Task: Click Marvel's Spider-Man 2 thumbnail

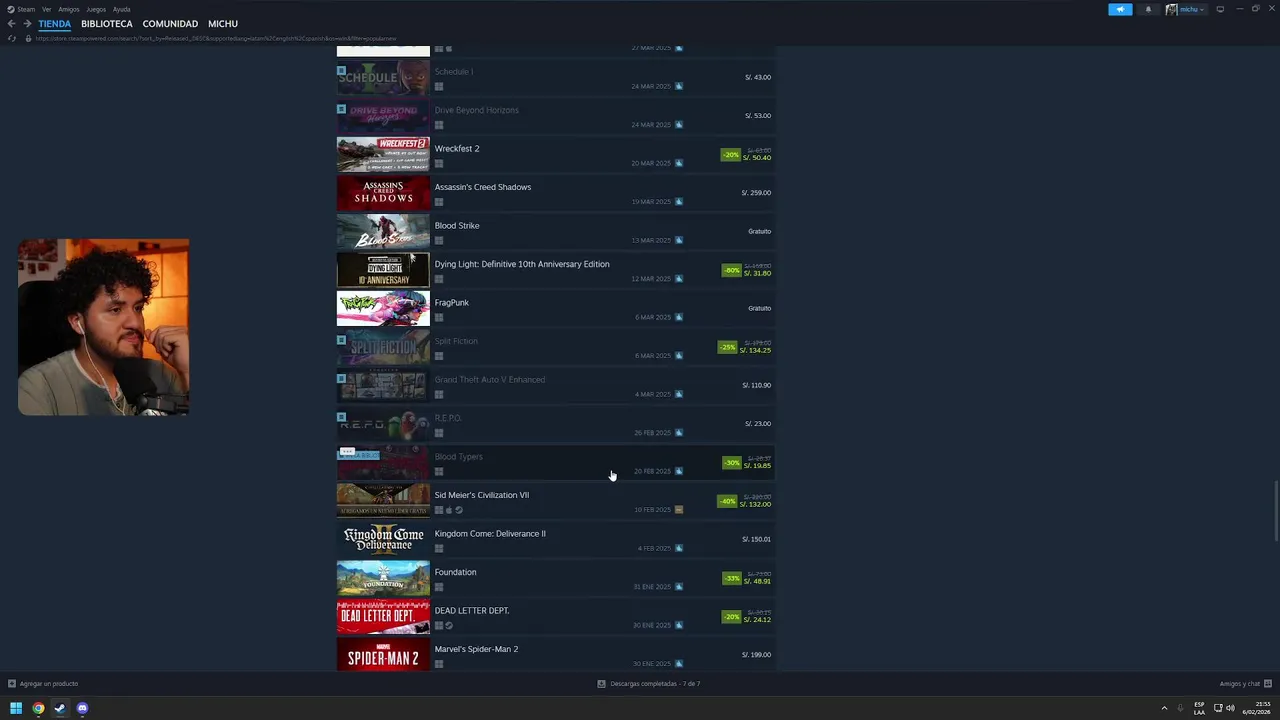Action: 383,655
